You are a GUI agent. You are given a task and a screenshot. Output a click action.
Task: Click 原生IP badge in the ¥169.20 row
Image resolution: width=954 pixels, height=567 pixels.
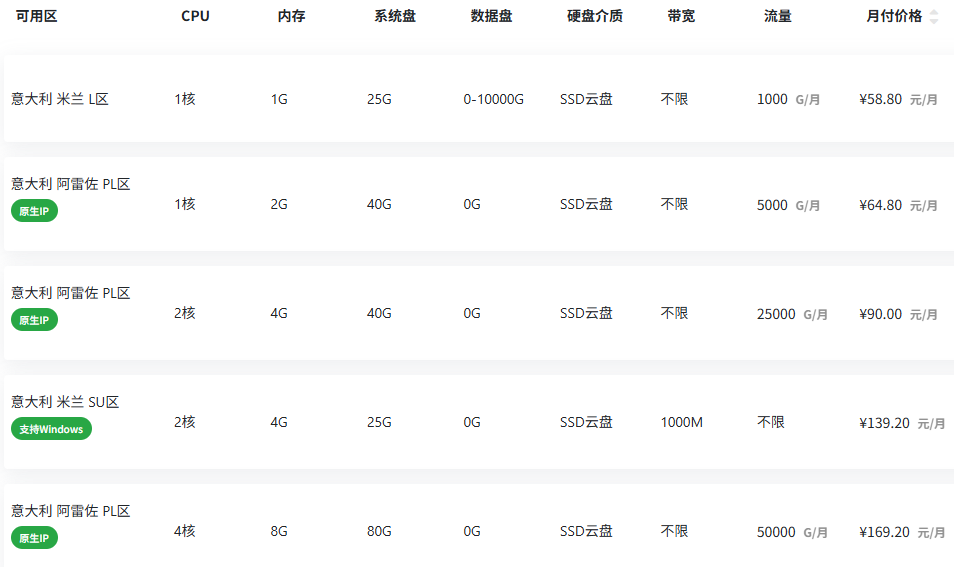pyautogui.click(x=35, y=538)
